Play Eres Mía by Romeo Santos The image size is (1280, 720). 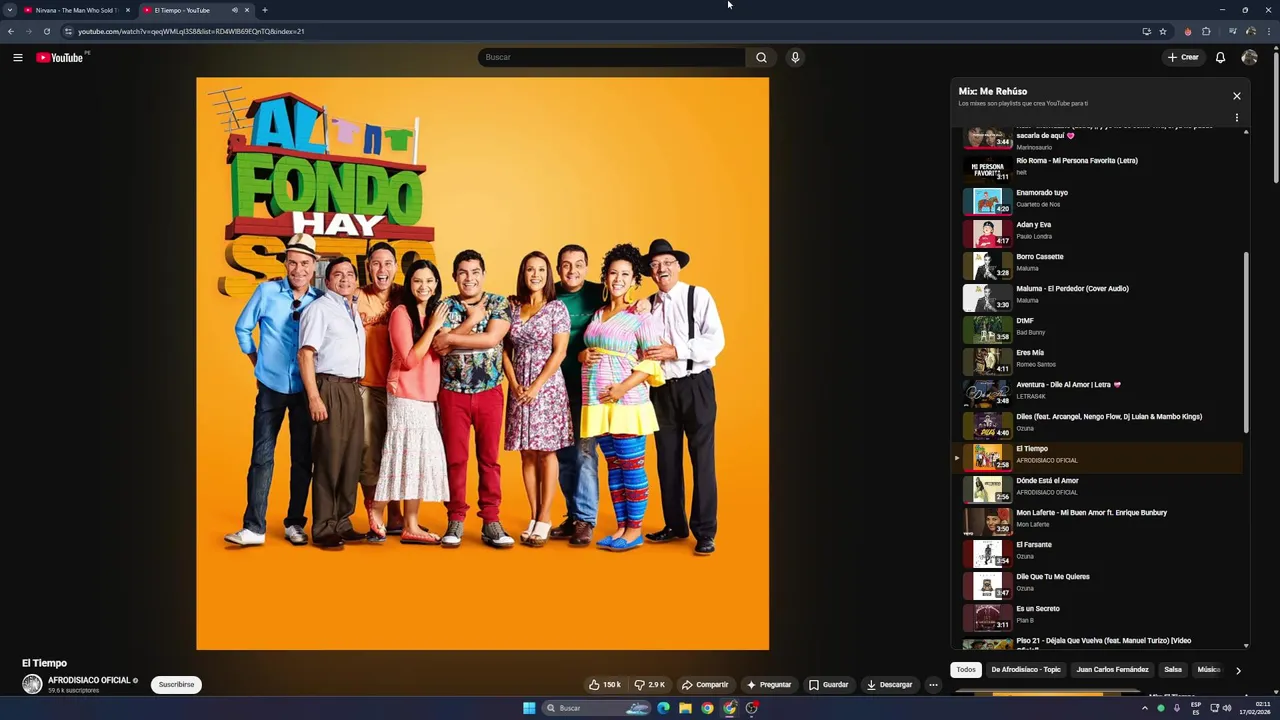coord(1100,360)
